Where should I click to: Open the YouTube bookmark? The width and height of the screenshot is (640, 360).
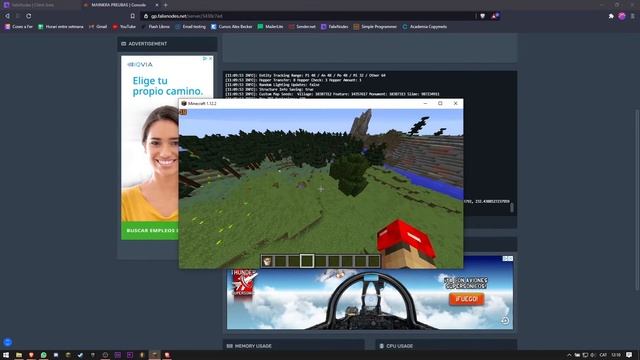point(124,27)
